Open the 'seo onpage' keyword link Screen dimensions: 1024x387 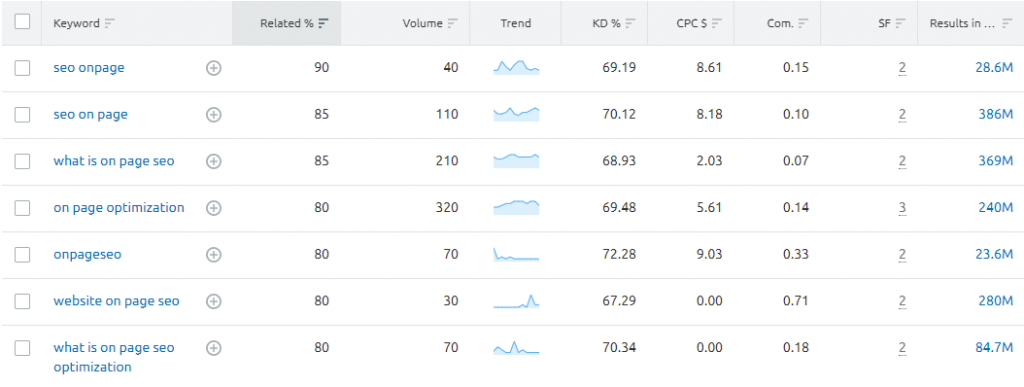(89, 68)
